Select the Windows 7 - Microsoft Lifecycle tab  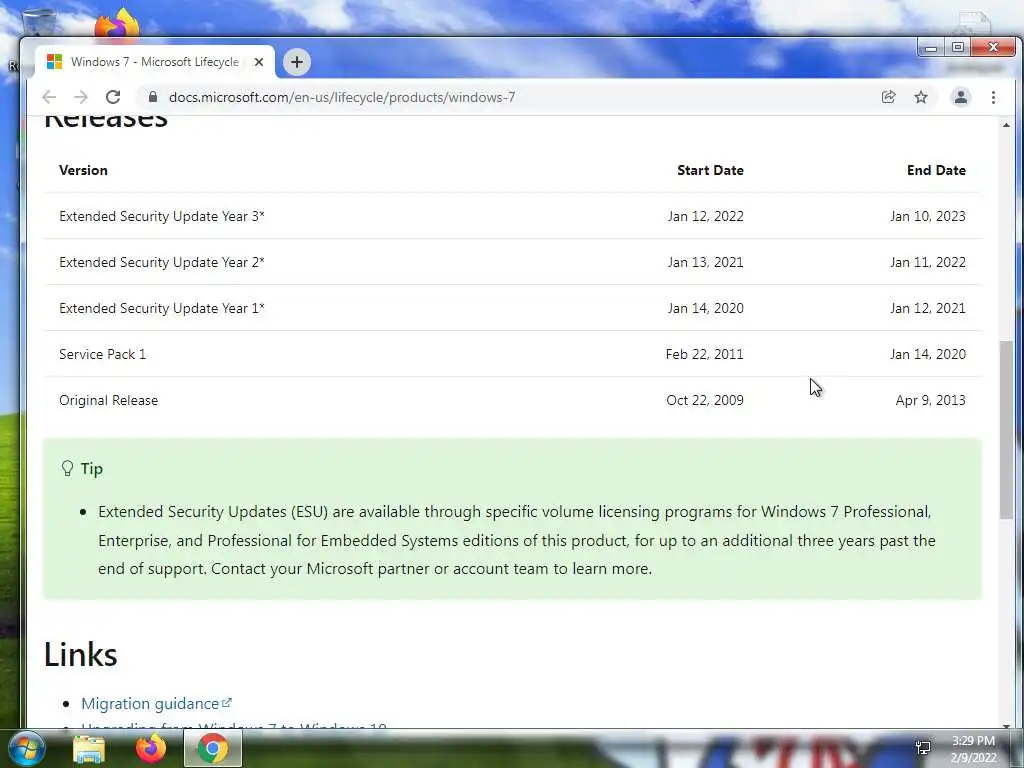(155, 62)
